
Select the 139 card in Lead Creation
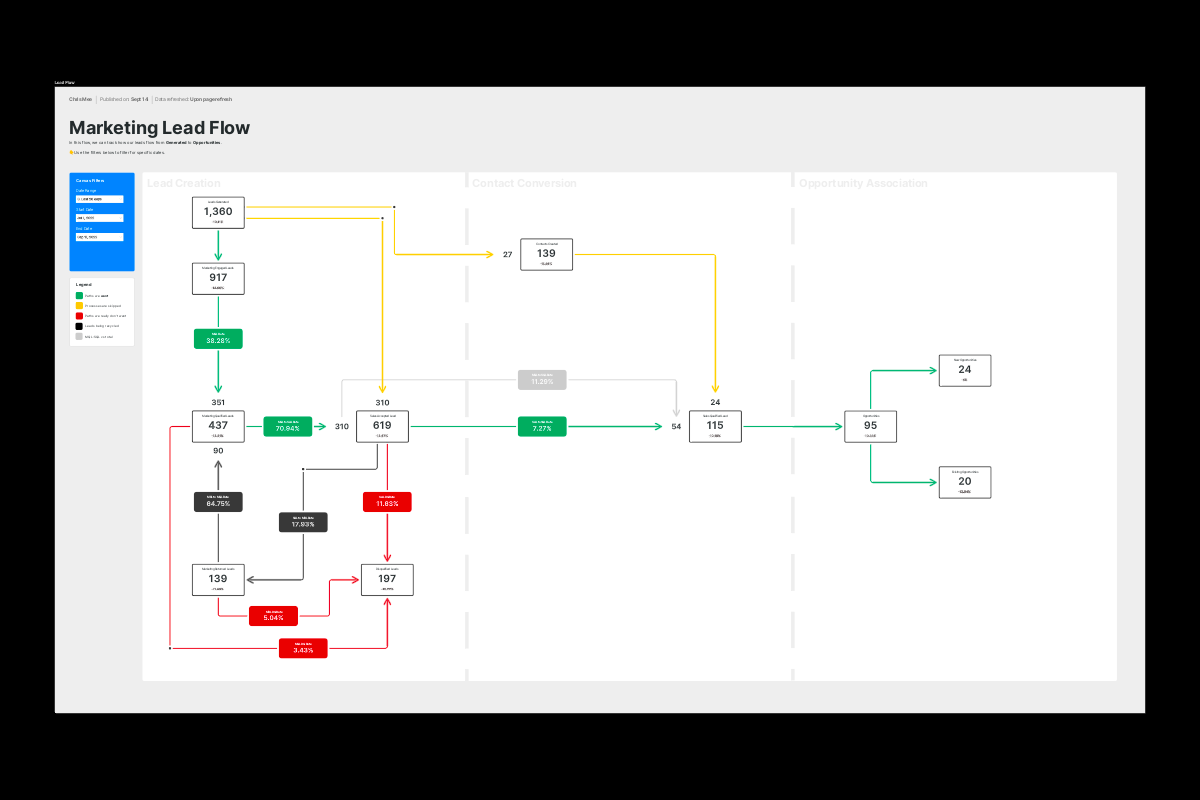(218, 580)
